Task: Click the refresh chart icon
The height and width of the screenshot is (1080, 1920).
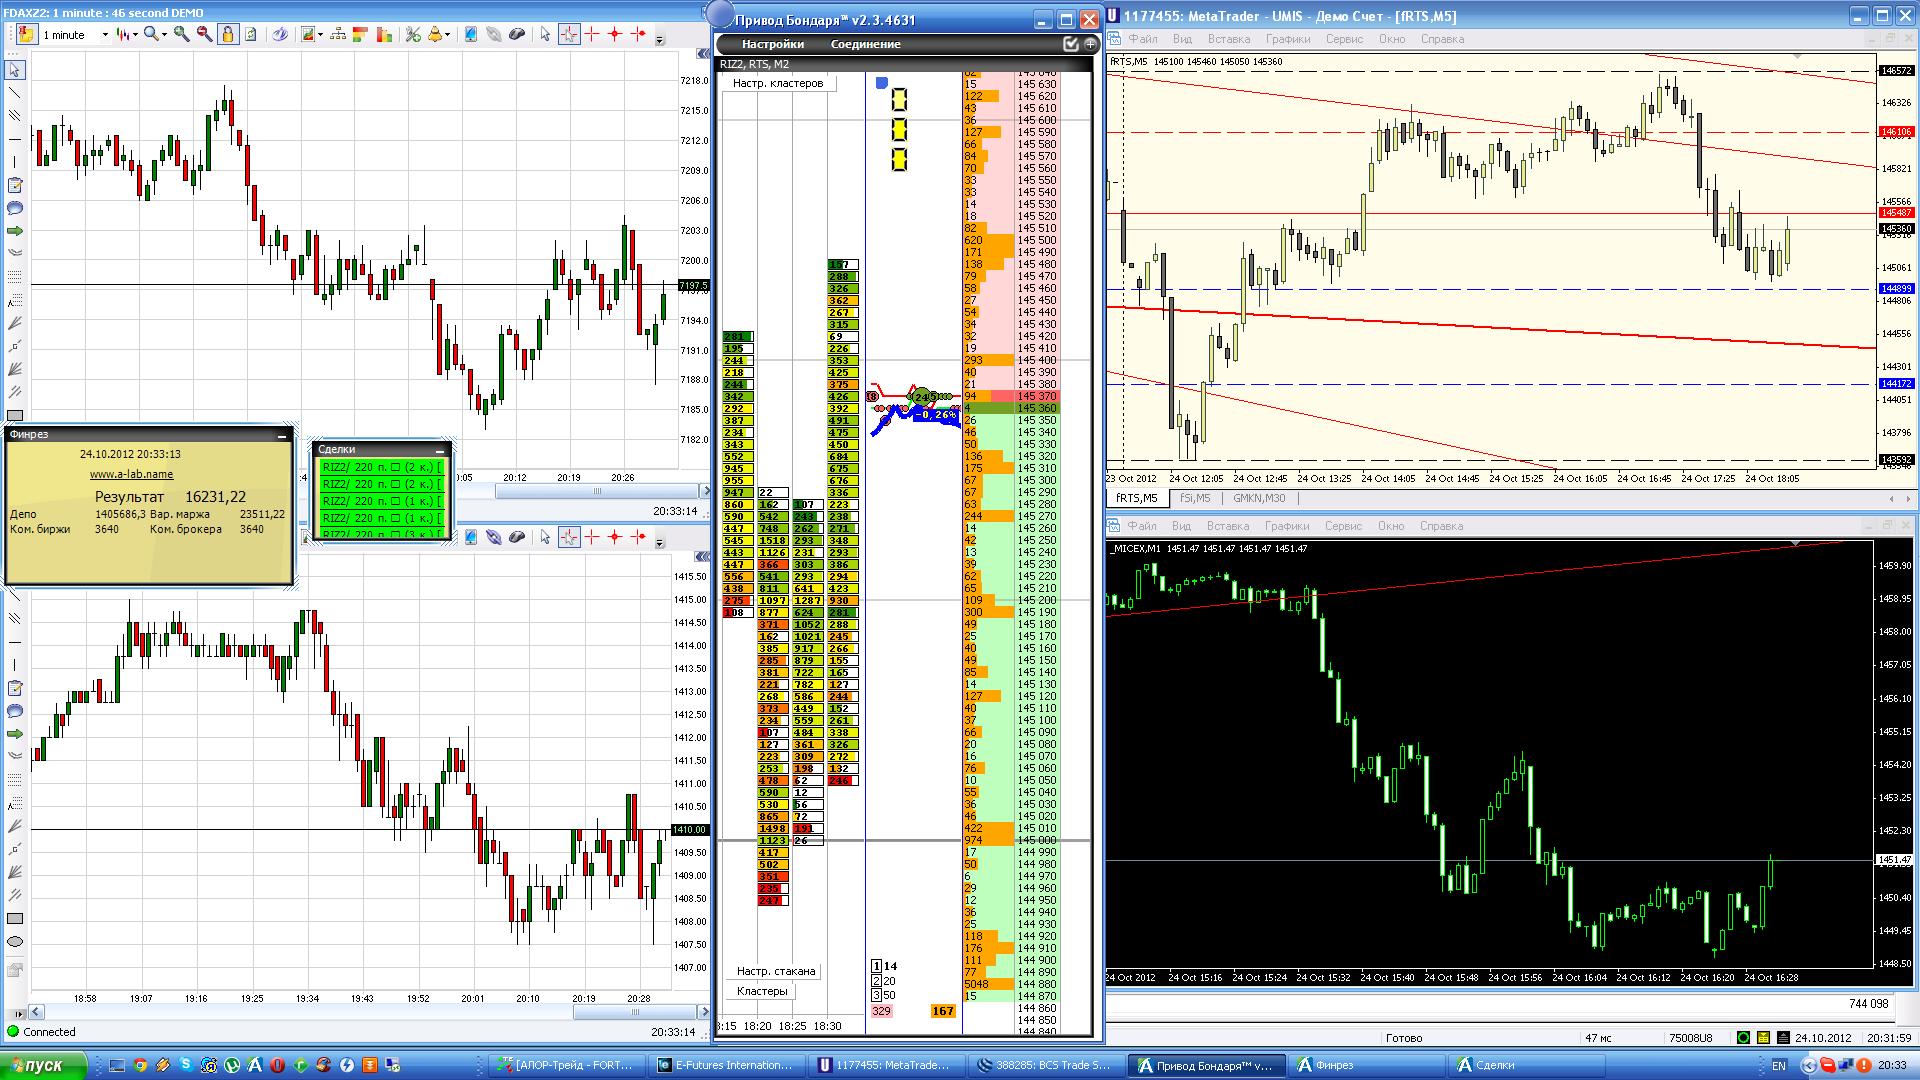Action: (251, 34)
